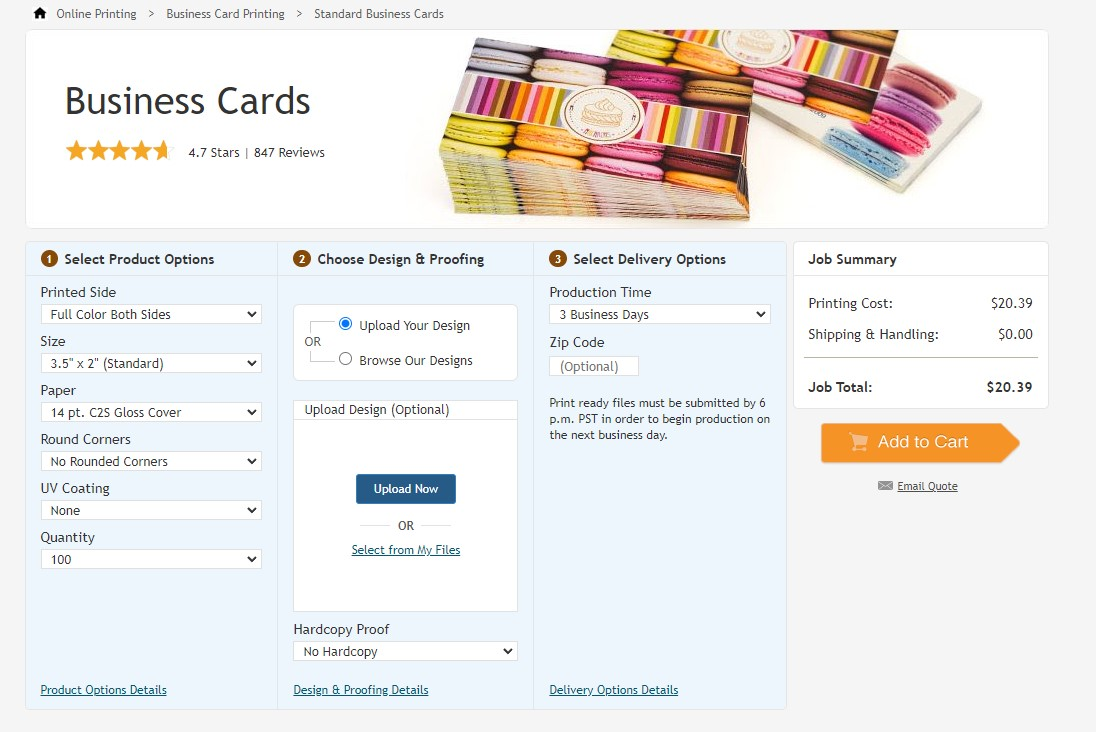The image size is (1096, 732).
Task: Go to Online Printing breadcrumb link
Action: [96, 13]
